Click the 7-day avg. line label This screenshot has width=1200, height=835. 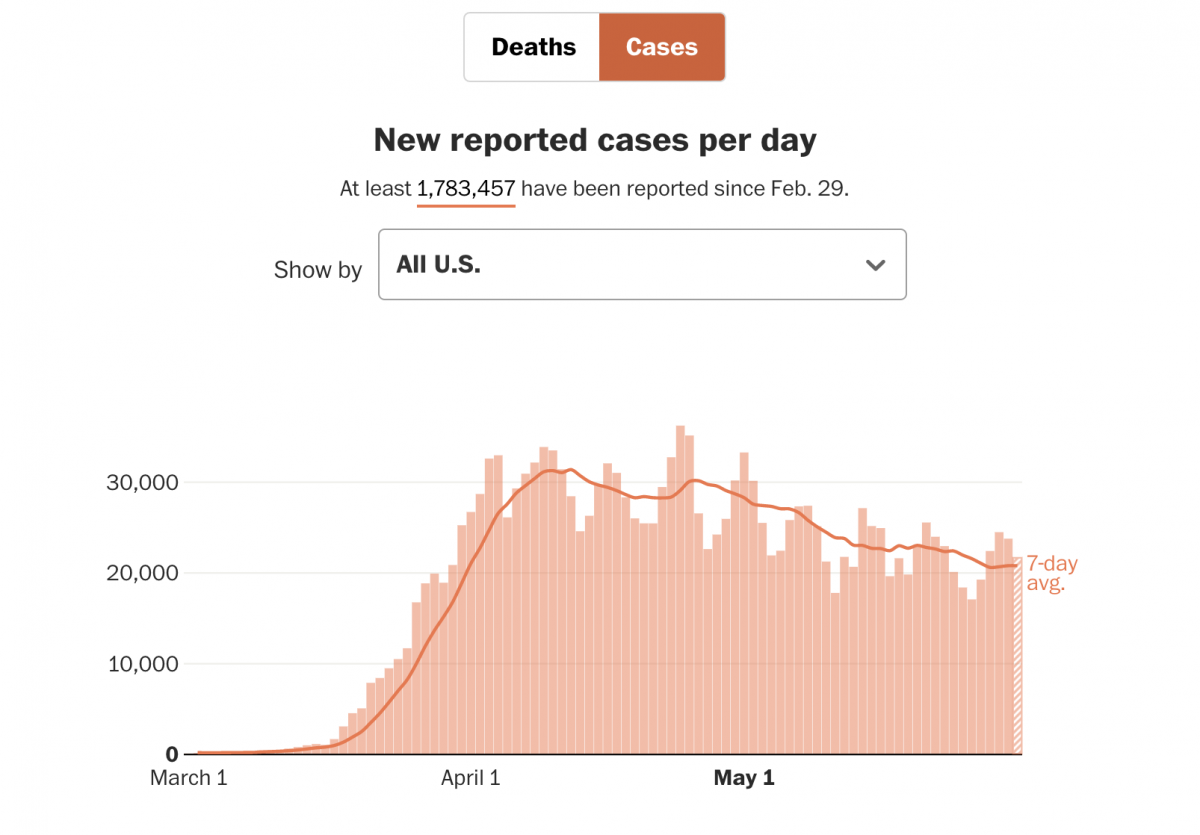pyautogui.click(x=1051, y=574)
